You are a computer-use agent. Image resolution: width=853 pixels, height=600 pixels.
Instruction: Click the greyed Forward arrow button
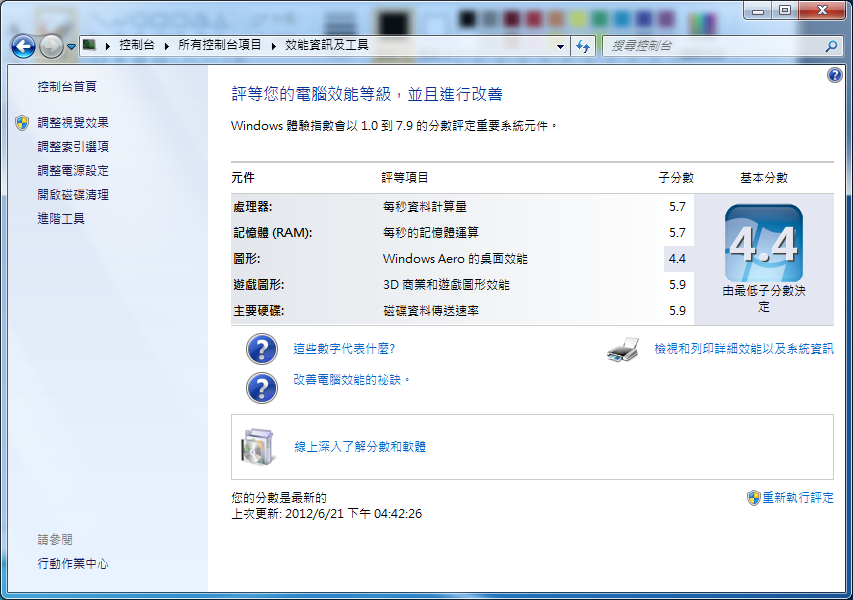pos(51,46)
